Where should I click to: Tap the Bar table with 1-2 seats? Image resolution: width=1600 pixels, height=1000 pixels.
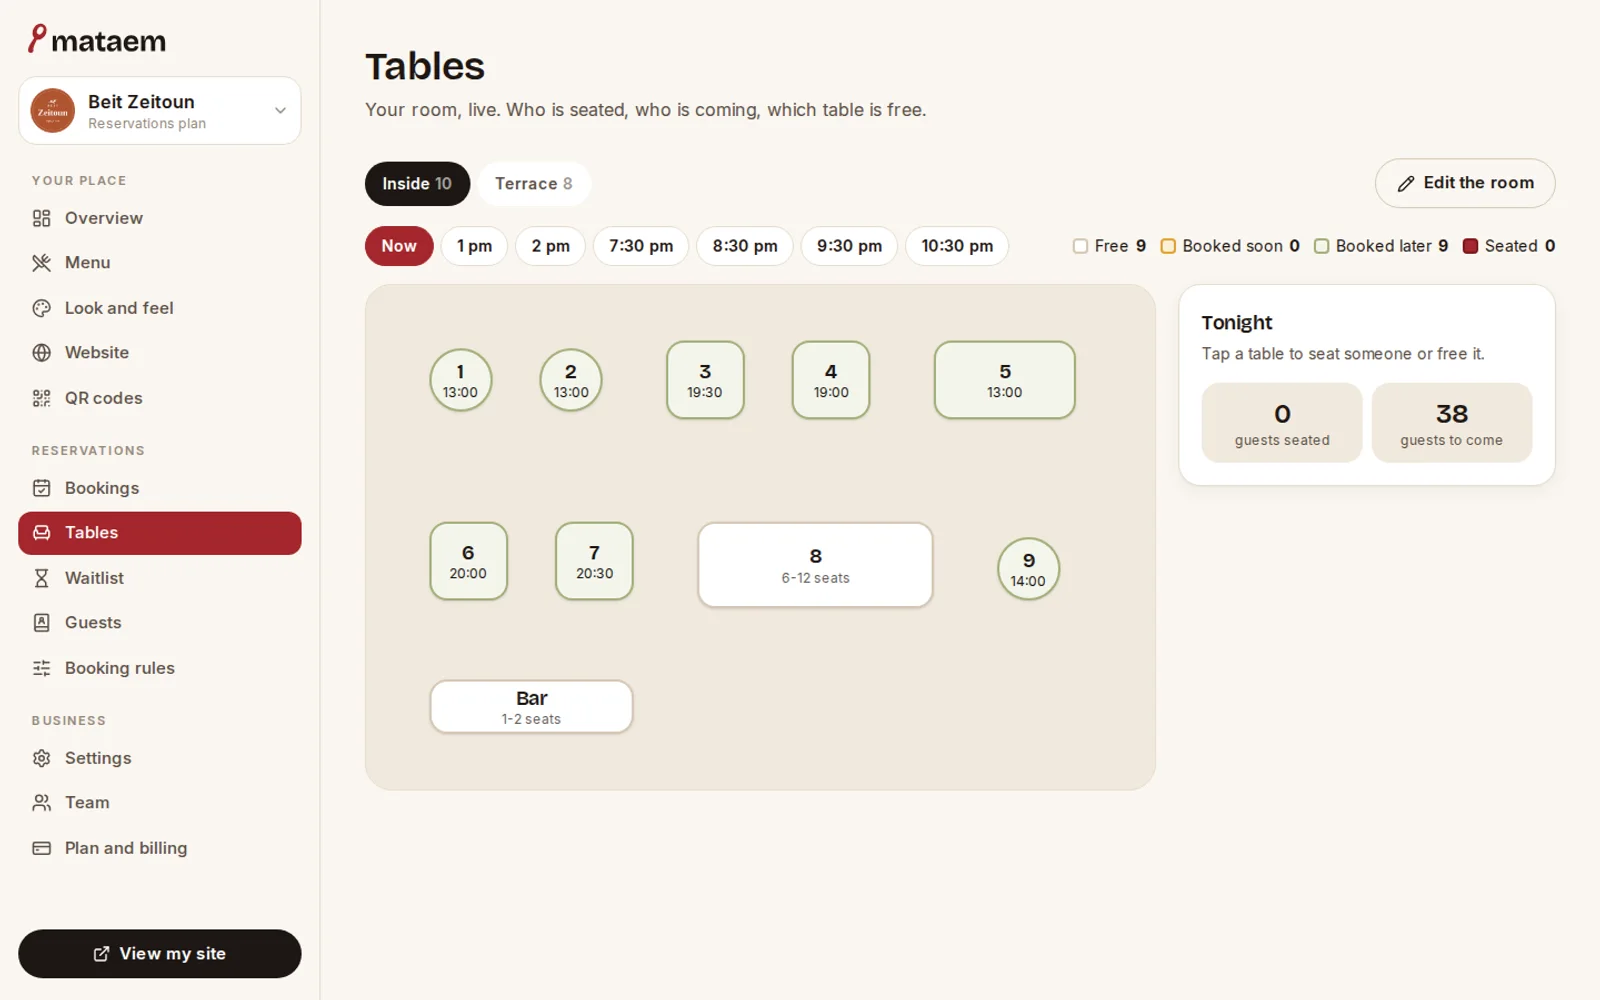[531, 707]
